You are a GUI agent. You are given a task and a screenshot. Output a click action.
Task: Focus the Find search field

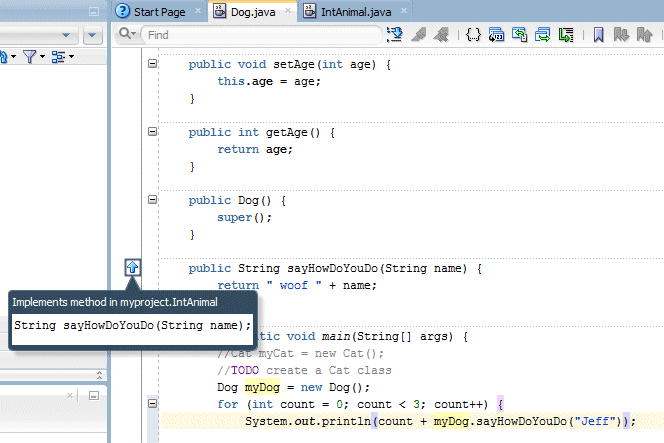click(x=261, y=35)
